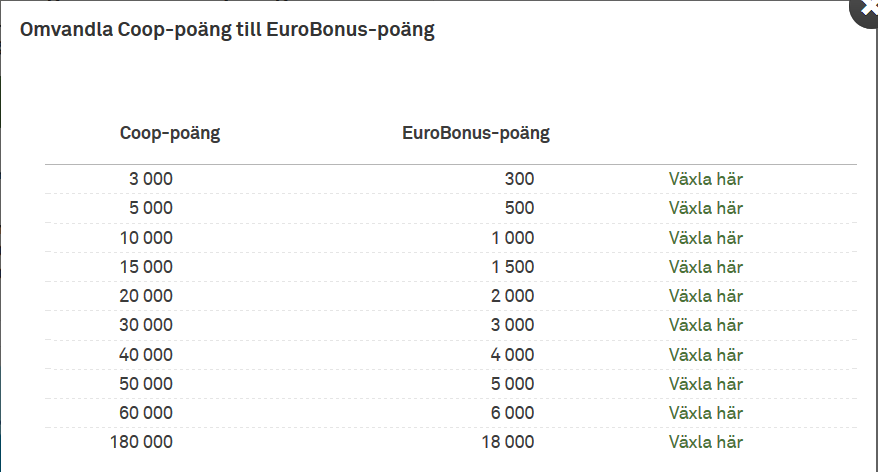
Task: Select the 300 EuroBonus-poäng cell
Action: (519, 180)
